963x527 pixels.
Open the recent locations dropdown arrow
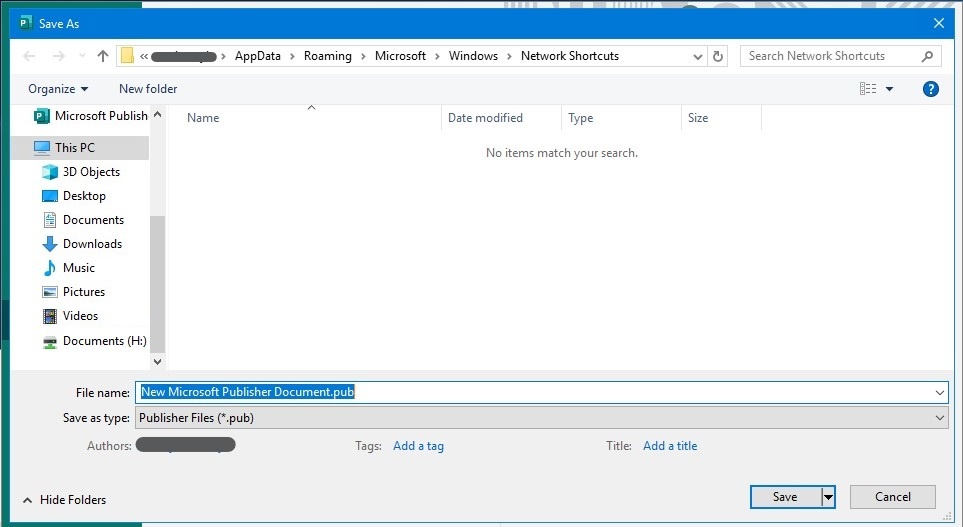coord(82,56)
